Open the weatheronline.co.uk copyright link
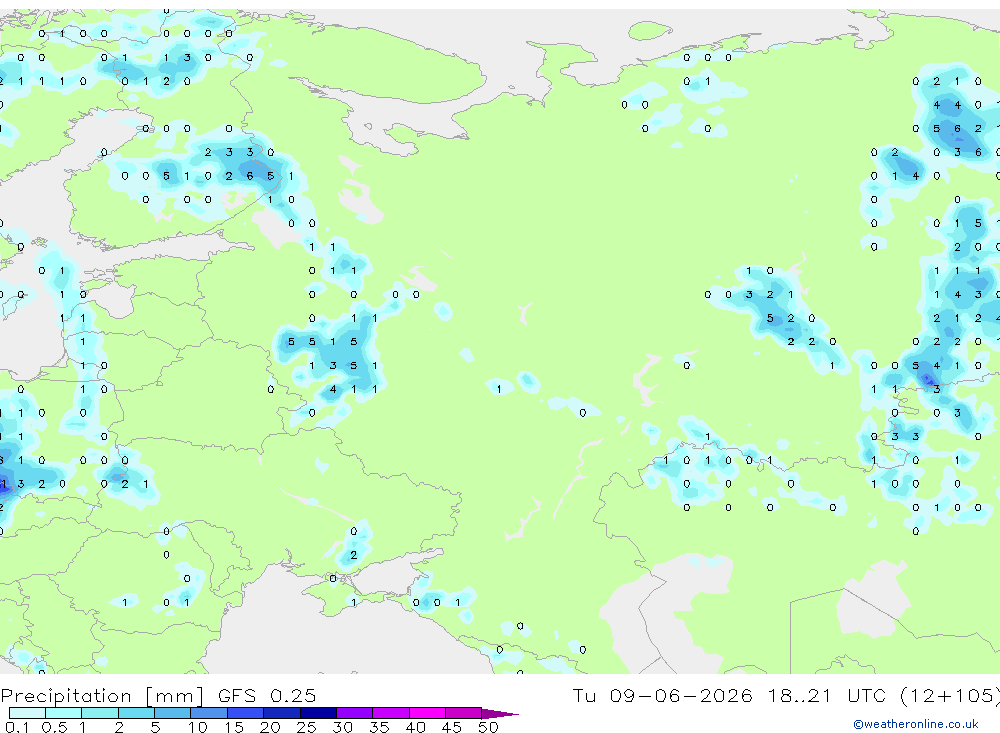Viewport: 1000px width, 733px height. (916, 724)
